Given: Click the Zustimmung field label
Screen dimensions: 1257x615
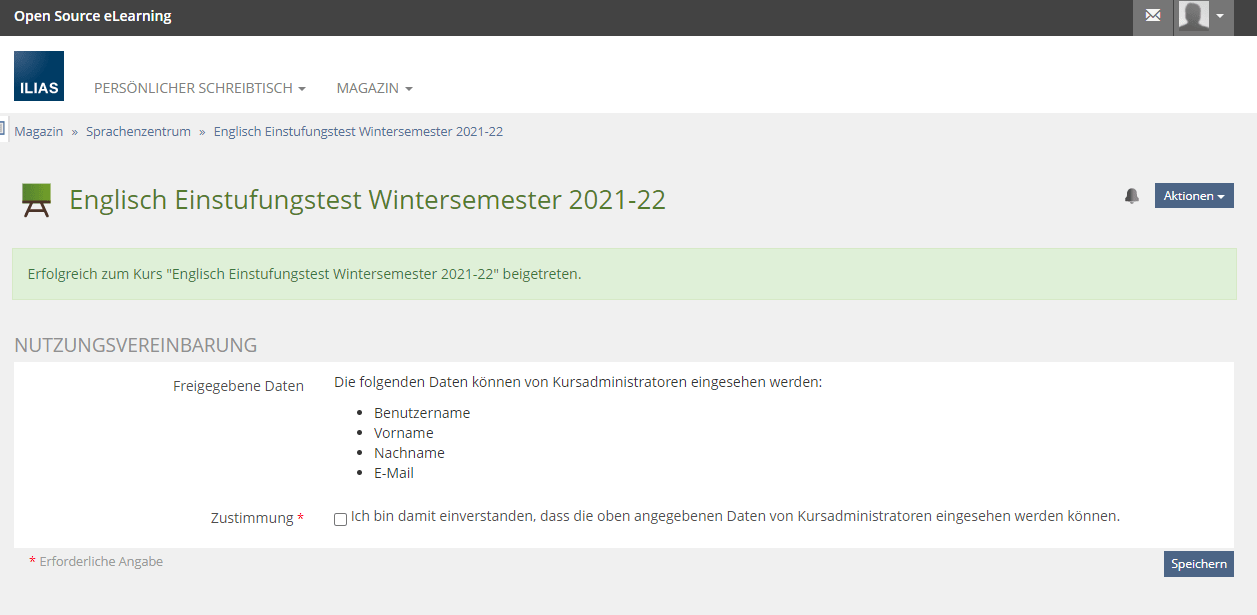Looking at the screenshot, I should coord(252,518).
